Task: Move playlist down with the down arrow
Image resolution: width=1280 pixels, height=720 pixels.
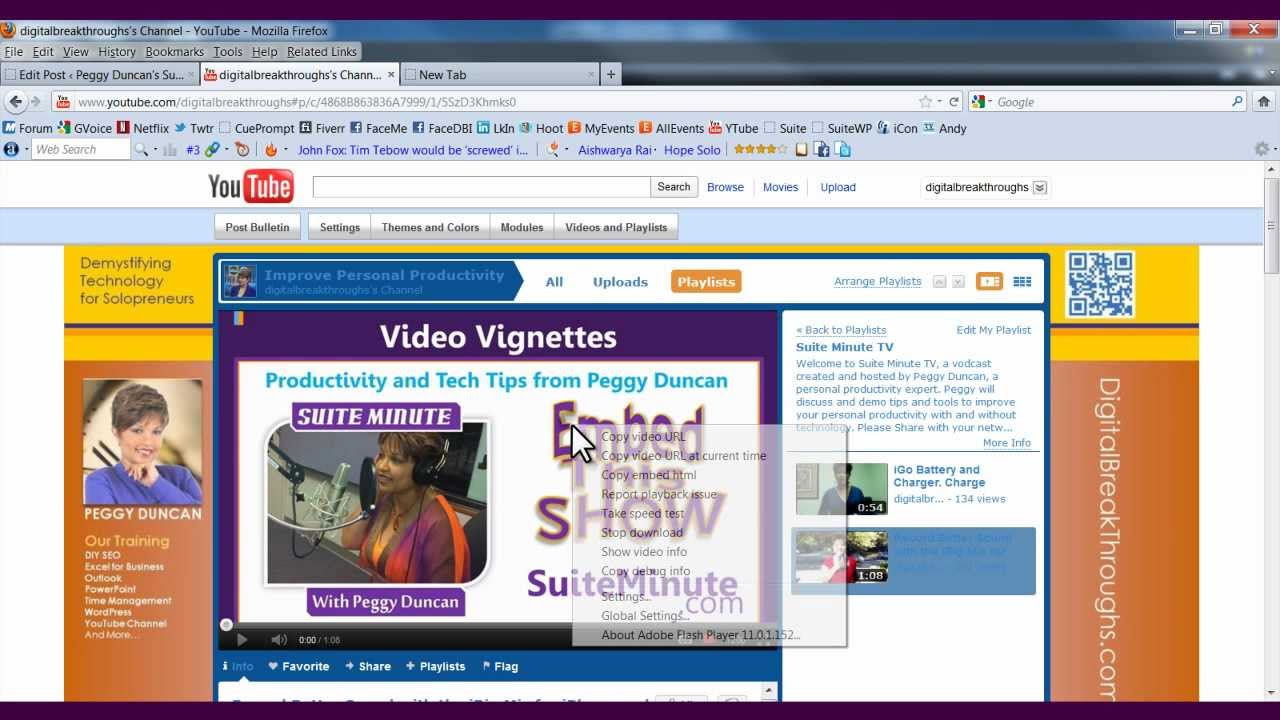Action: [958, 282]
